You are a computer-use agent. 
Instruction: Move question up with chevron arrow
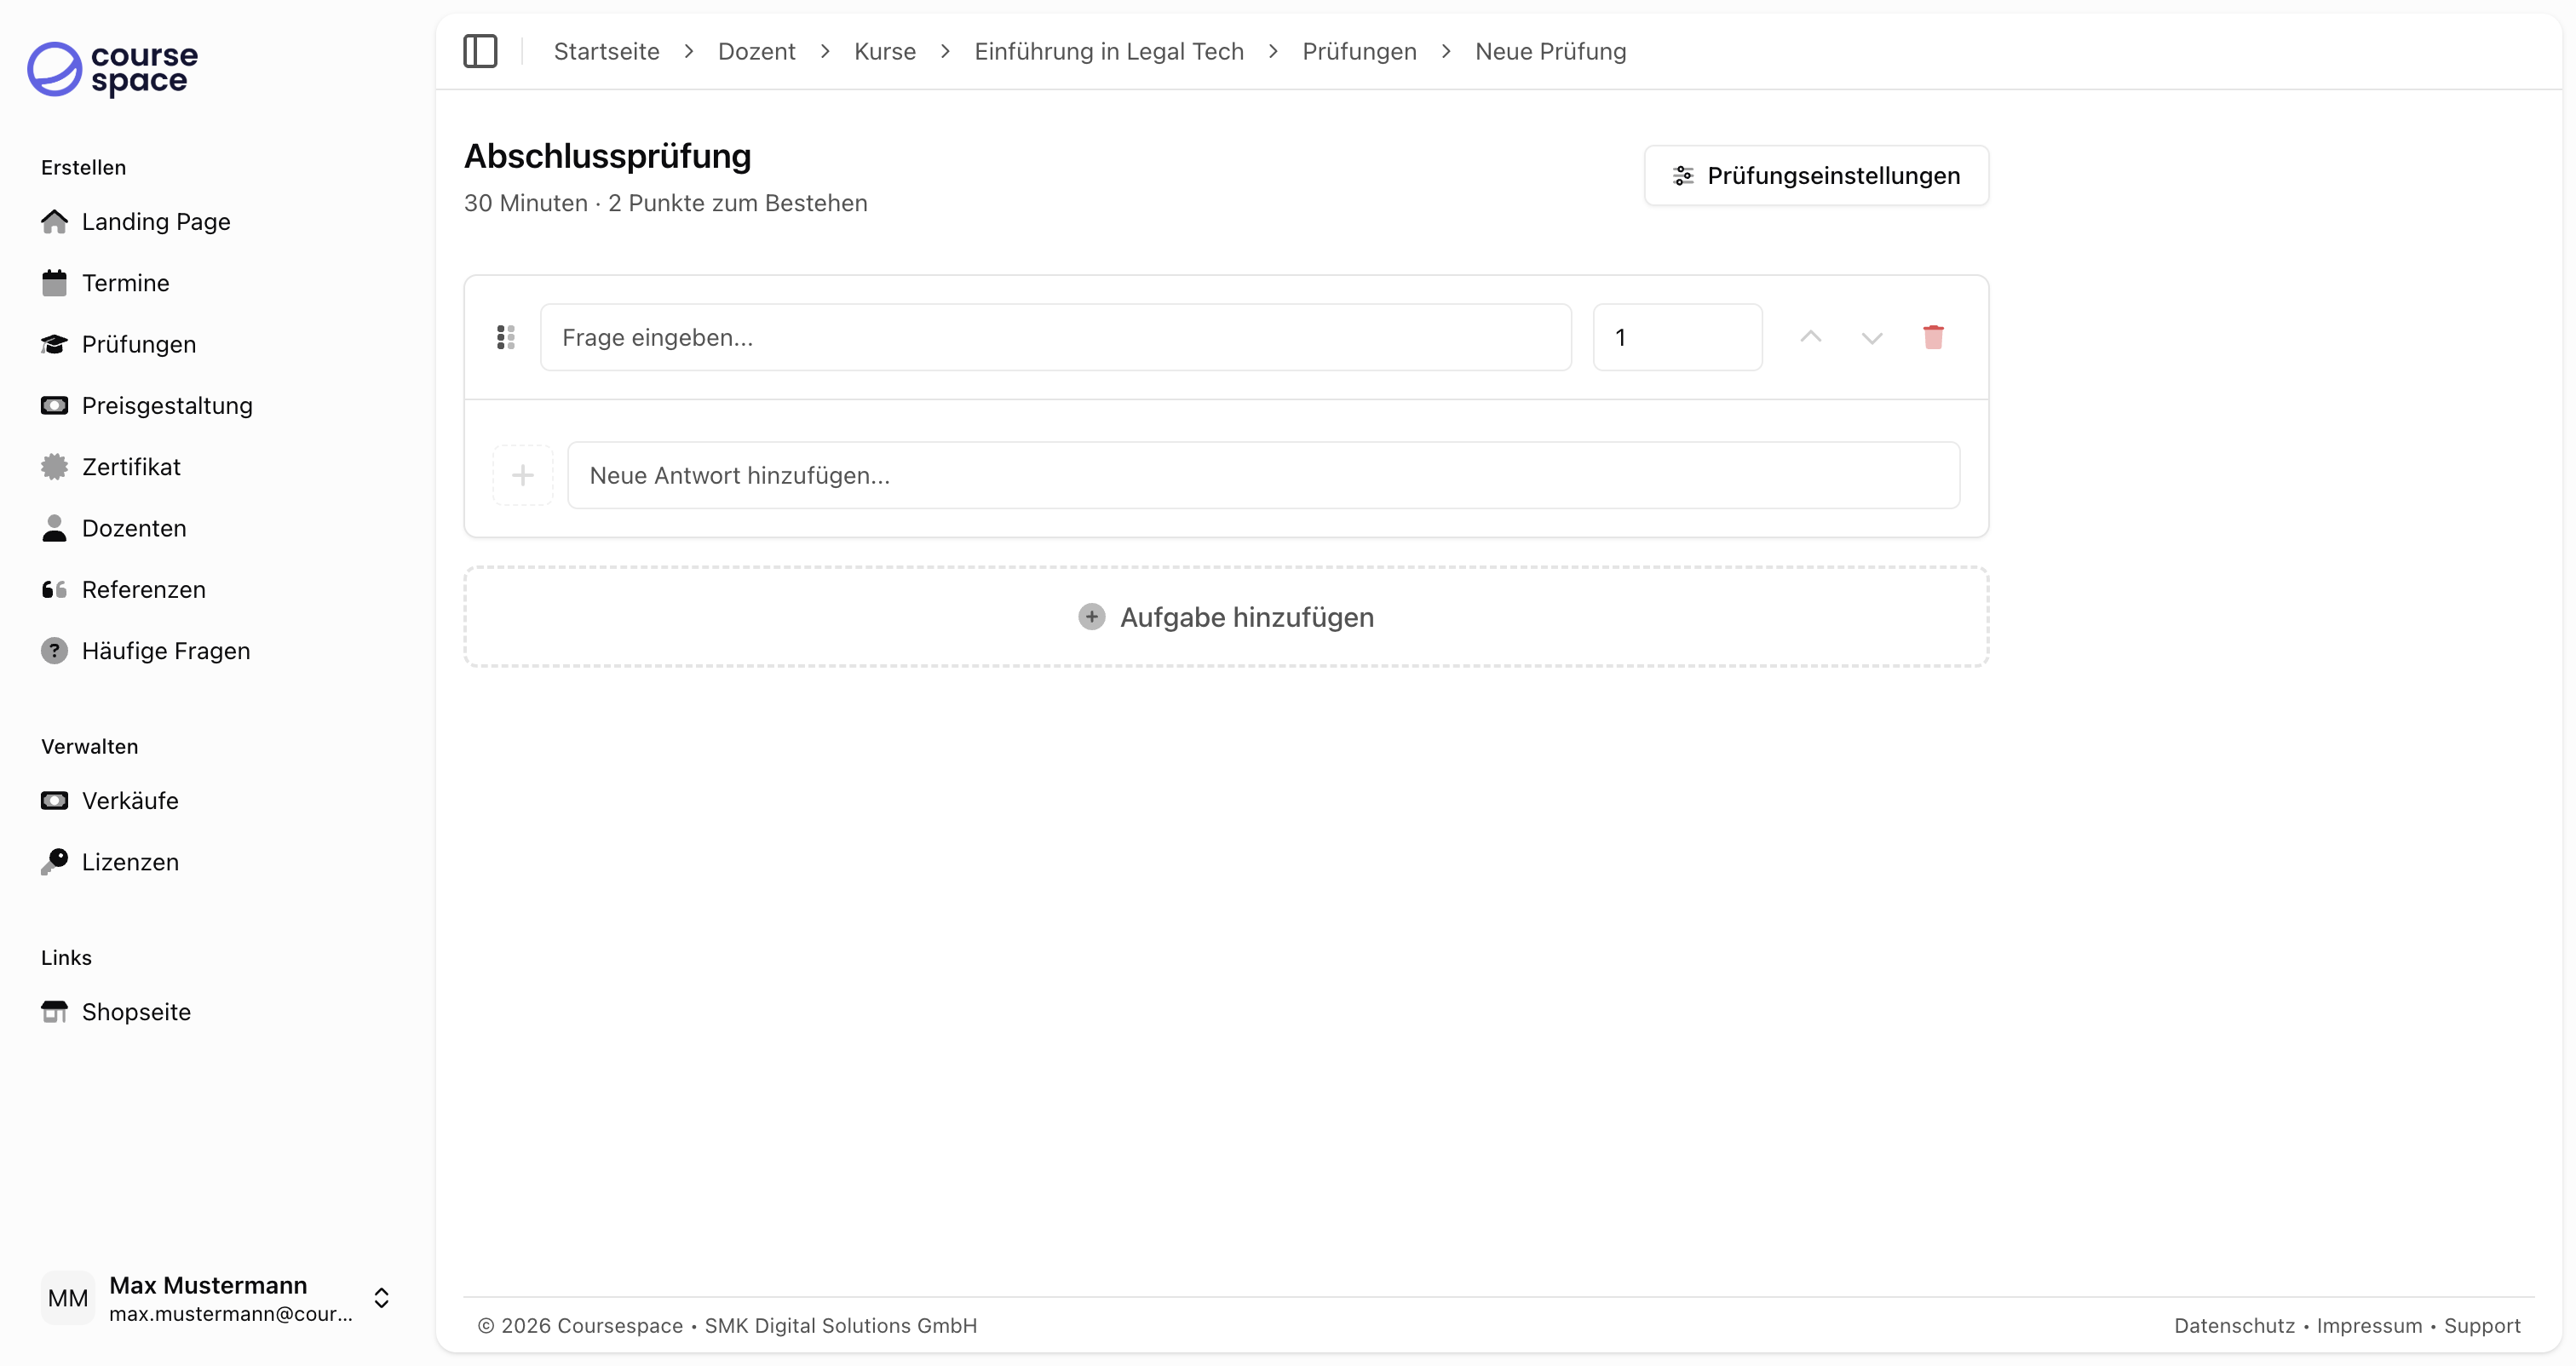tap(1810, 337)
